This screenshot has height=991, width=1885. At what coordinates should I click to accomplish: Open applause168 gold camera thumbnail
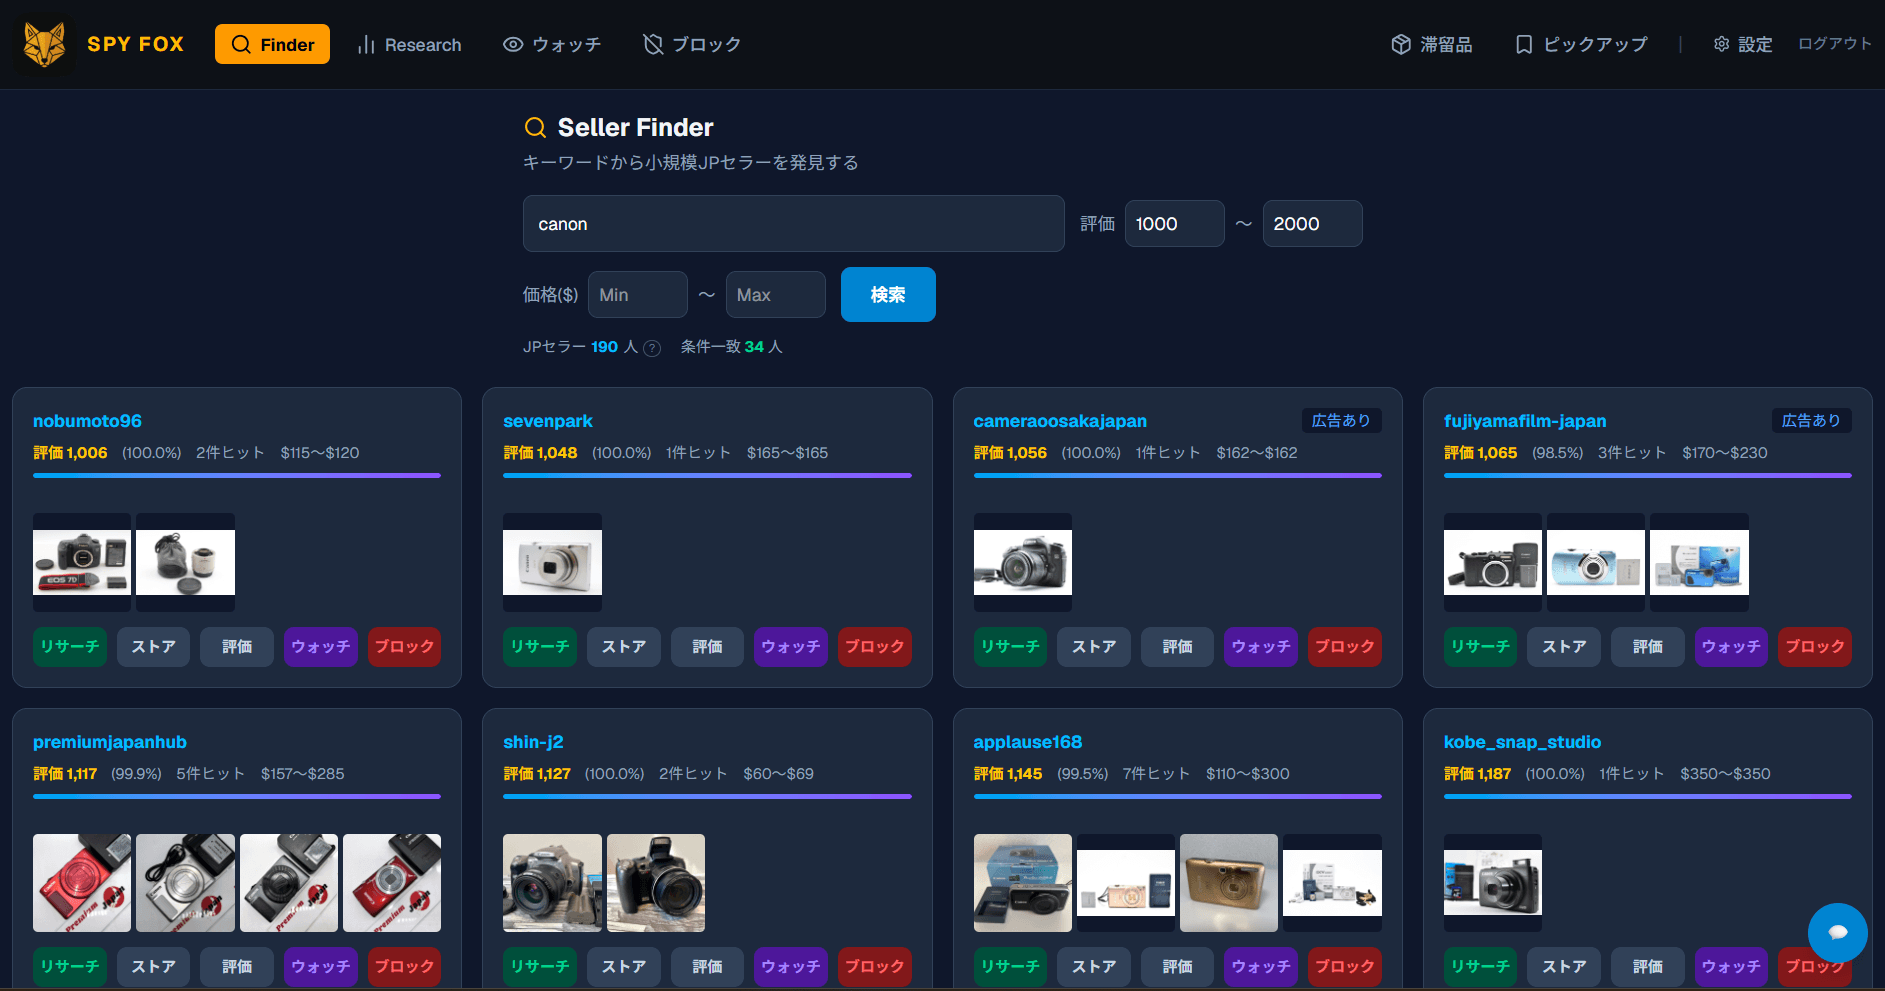(1229, 883)
